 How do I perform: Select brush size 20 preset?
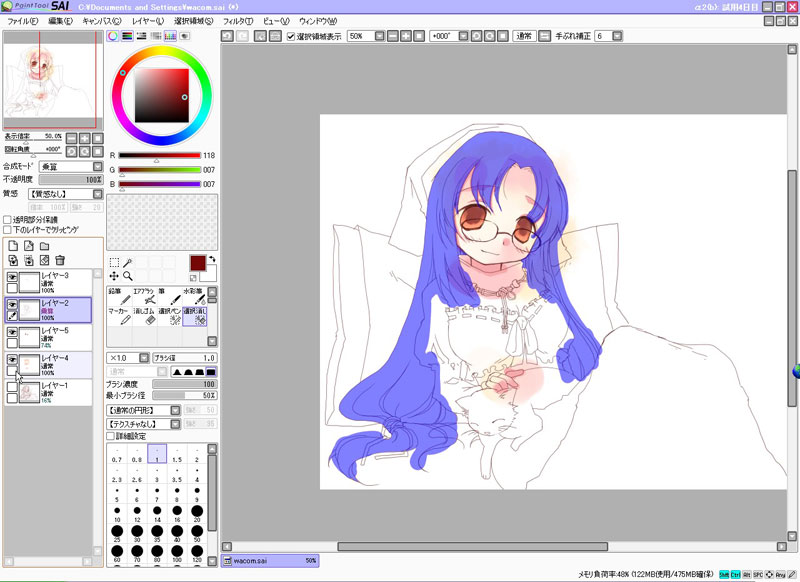point(197,514)
